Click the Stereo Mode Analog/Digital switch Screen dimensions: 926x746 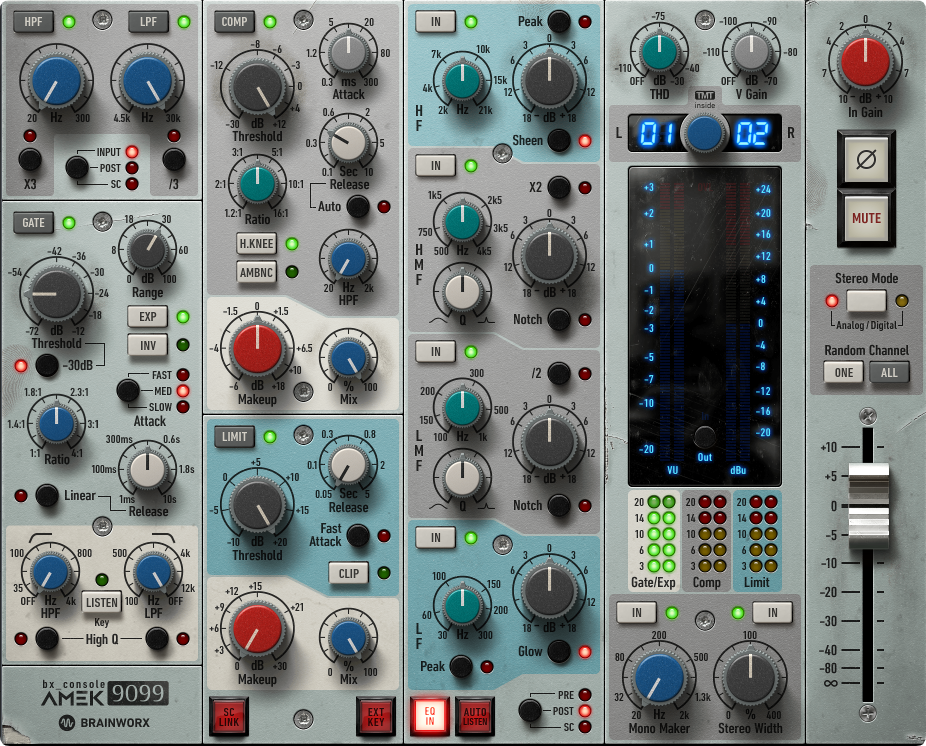(x=866, y=301)
